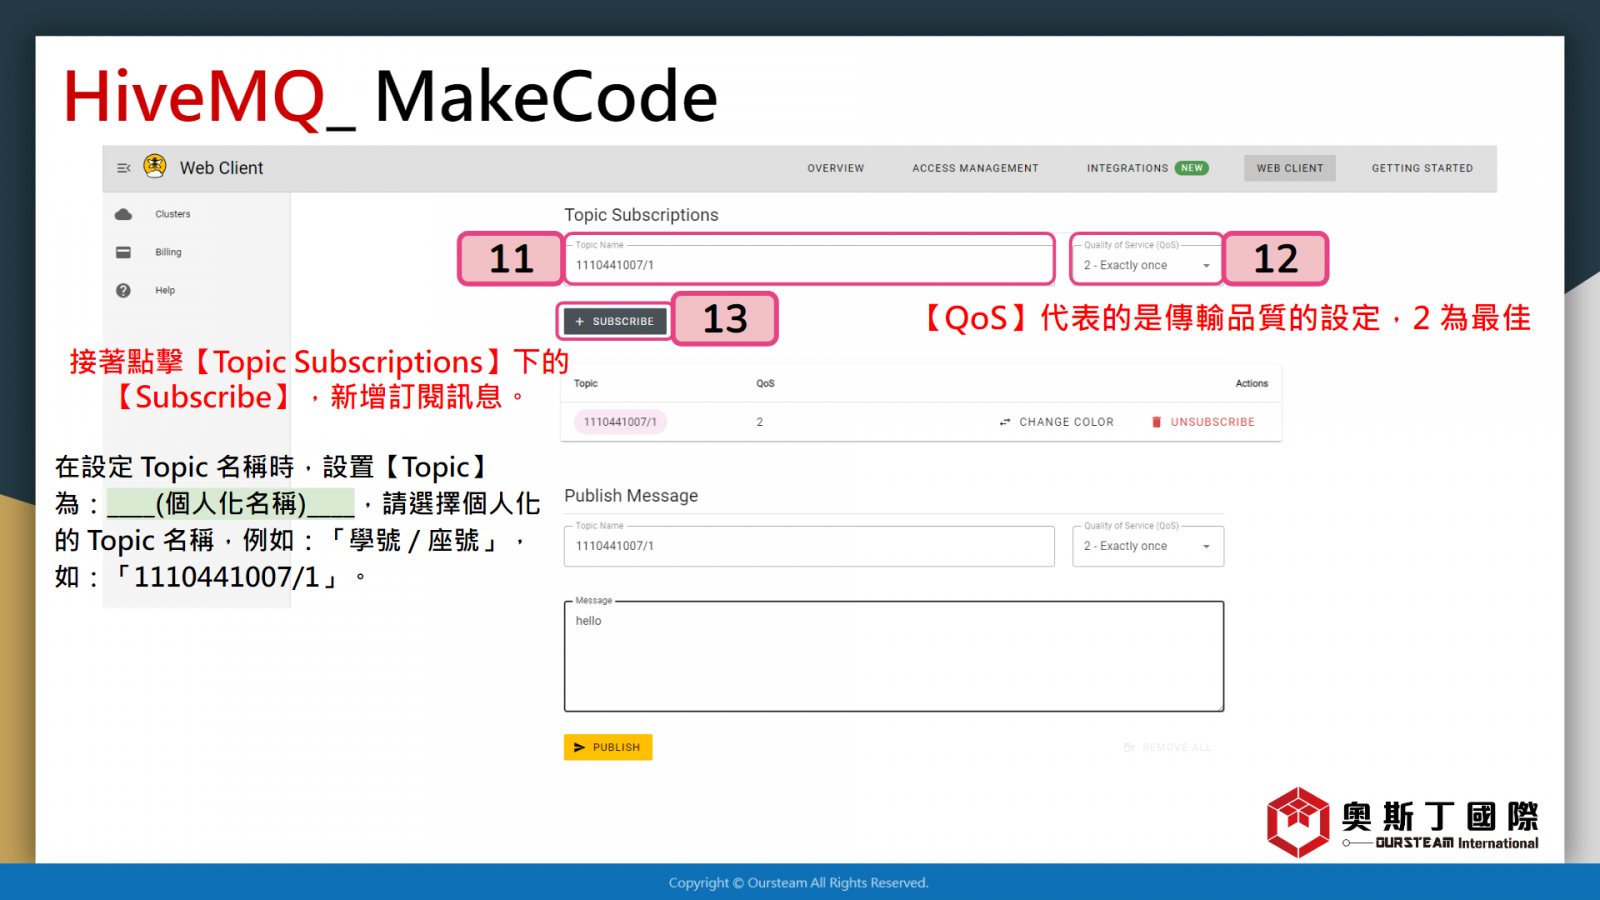Click the 1110441007/1 topic chip
The width and height of the screenshot is (1600, 900).
point(620,422)
